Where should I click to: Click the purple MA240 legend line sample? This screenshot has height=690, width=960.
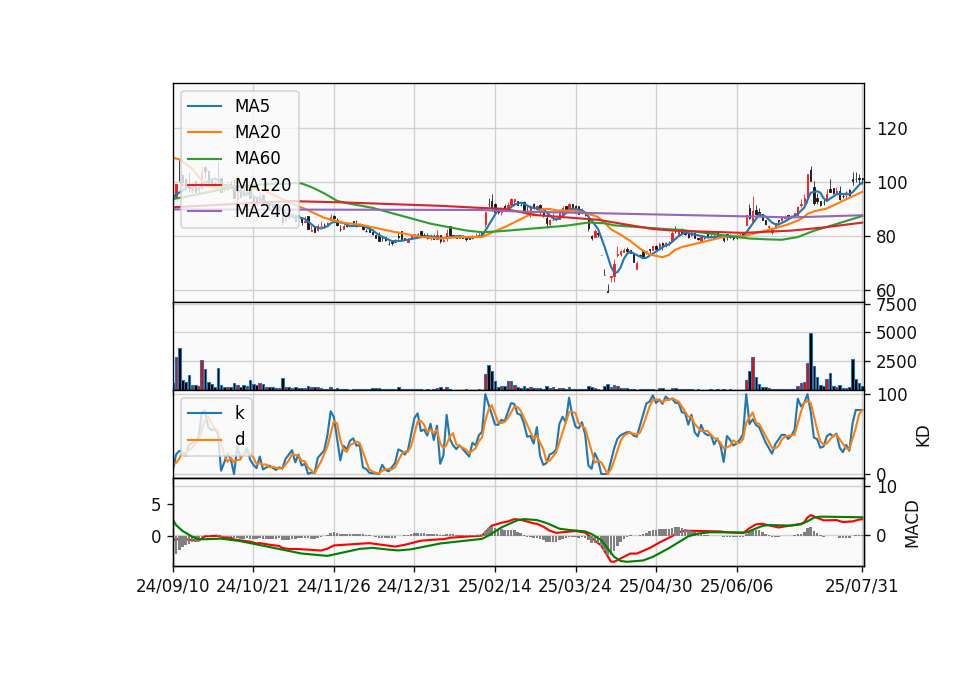[204, 211]
